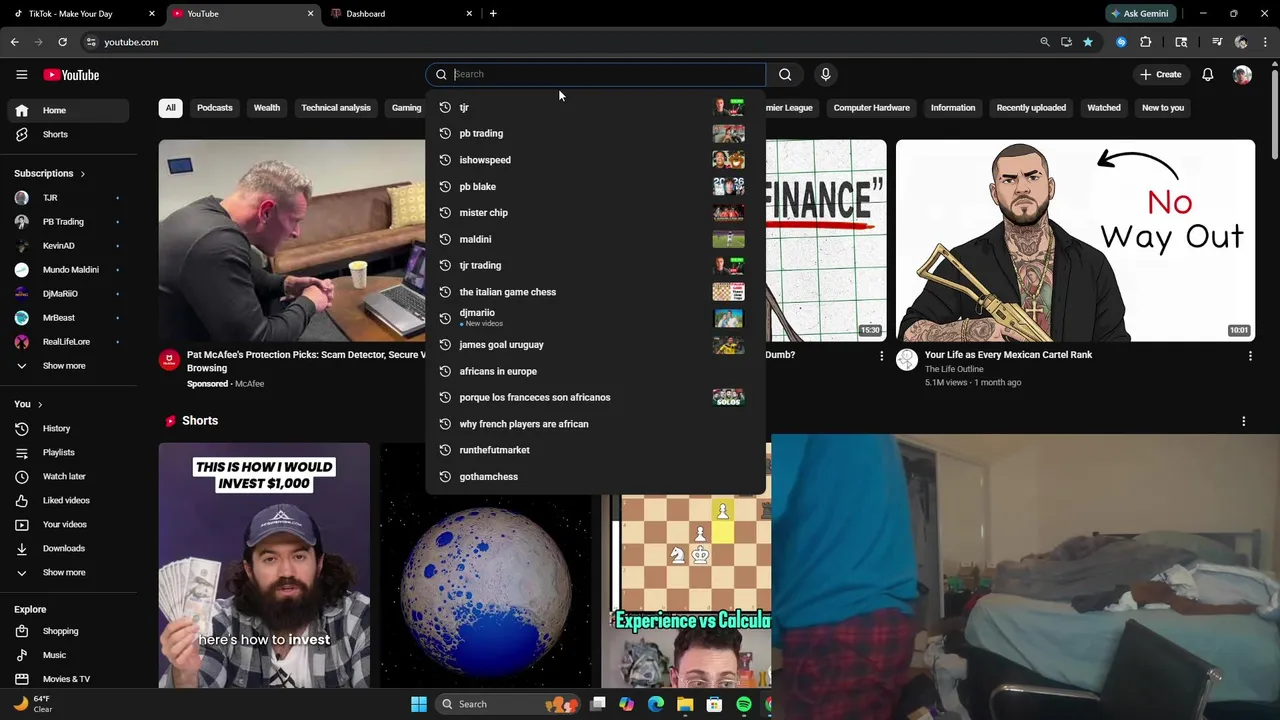Screen dimensions: 1280x720
Task: Open Your videos
Action: pos(68,524)
